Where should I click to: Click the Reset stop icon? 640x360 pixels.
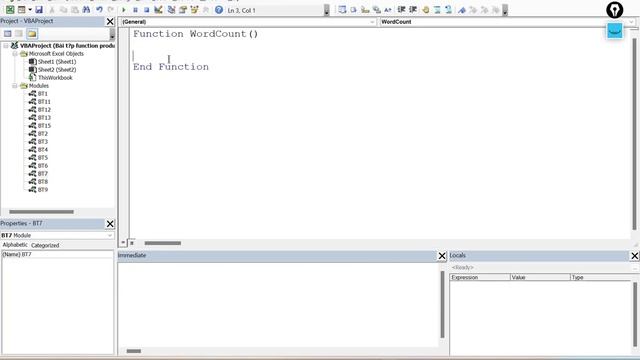(x=147, y=10)
